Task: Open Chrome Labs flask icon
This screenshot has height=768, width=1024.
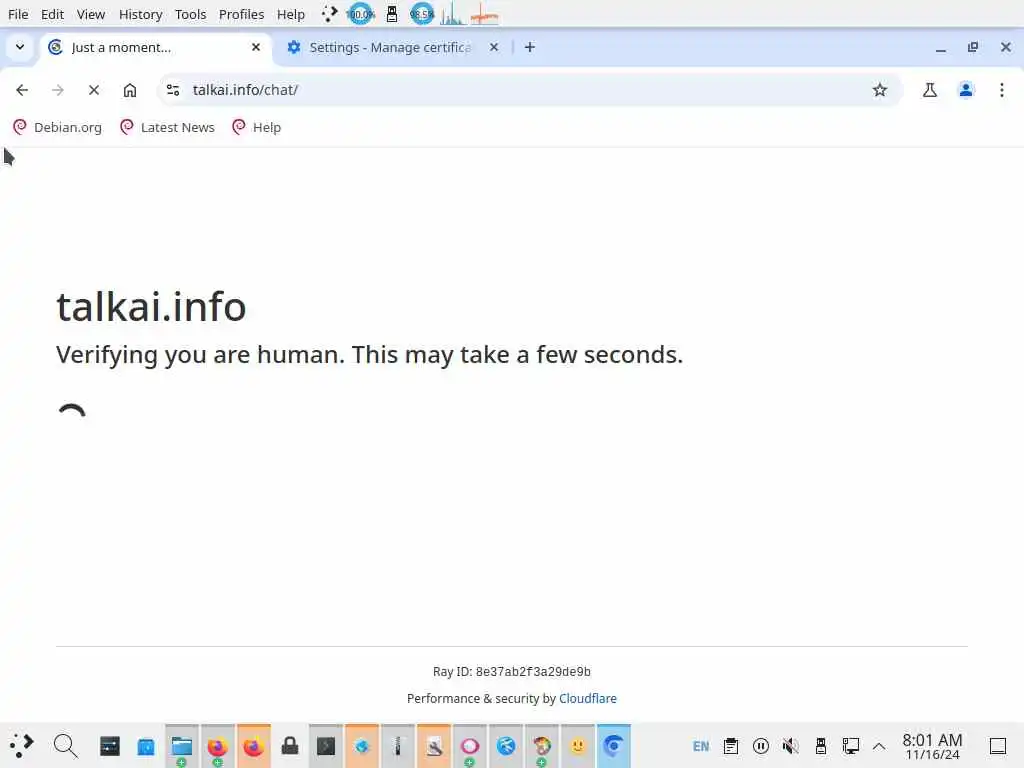Action: pyautogui.click(x=930, y=90)
